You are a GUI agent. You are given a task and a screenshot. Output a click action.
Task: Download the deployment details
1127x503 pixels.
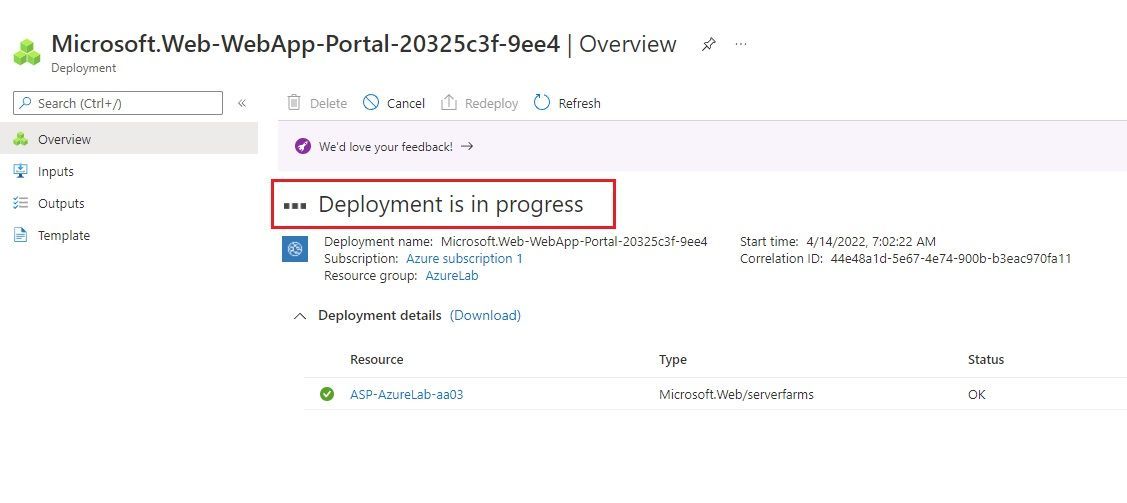(485, 315)
